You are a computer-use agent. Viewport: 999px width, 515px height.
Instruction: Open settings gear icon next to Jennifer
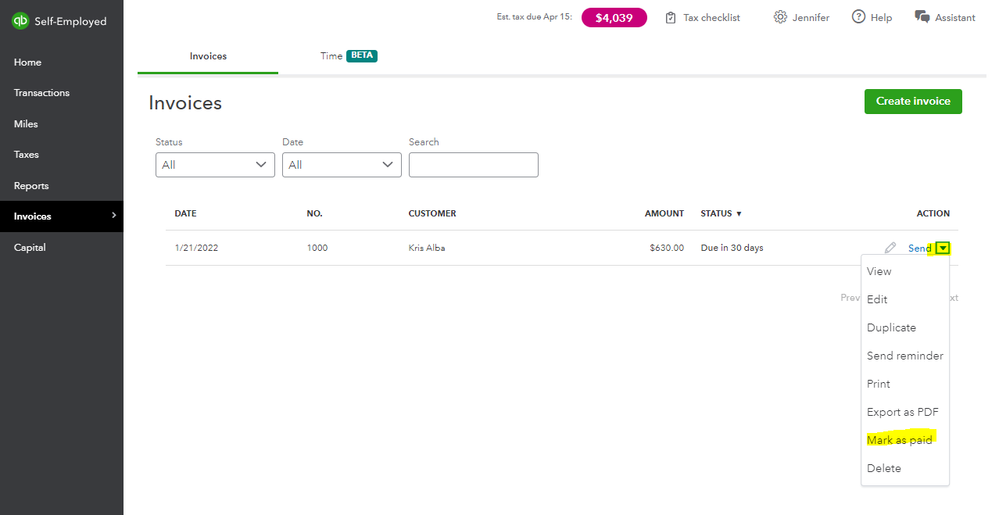point(780,17)
